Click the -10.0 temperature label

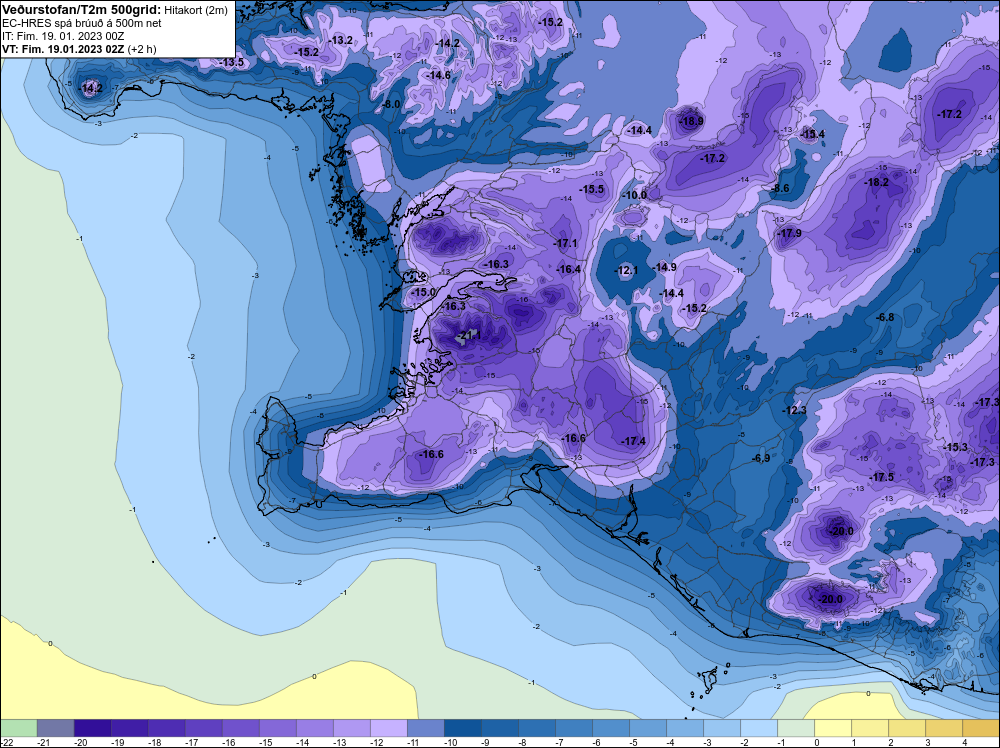[635, 195]
